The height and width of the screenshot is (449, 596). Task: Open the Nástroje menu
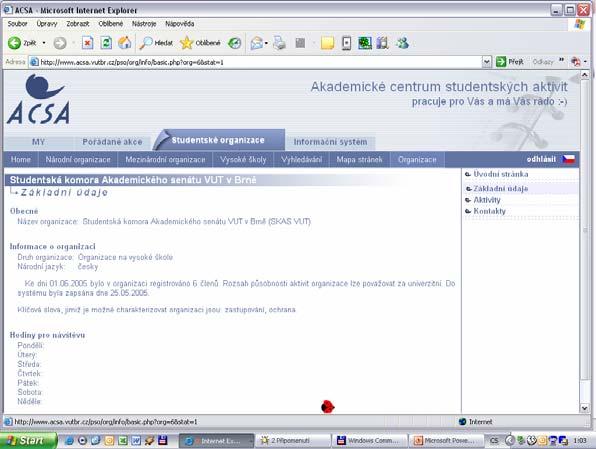(x=144, y=24)
